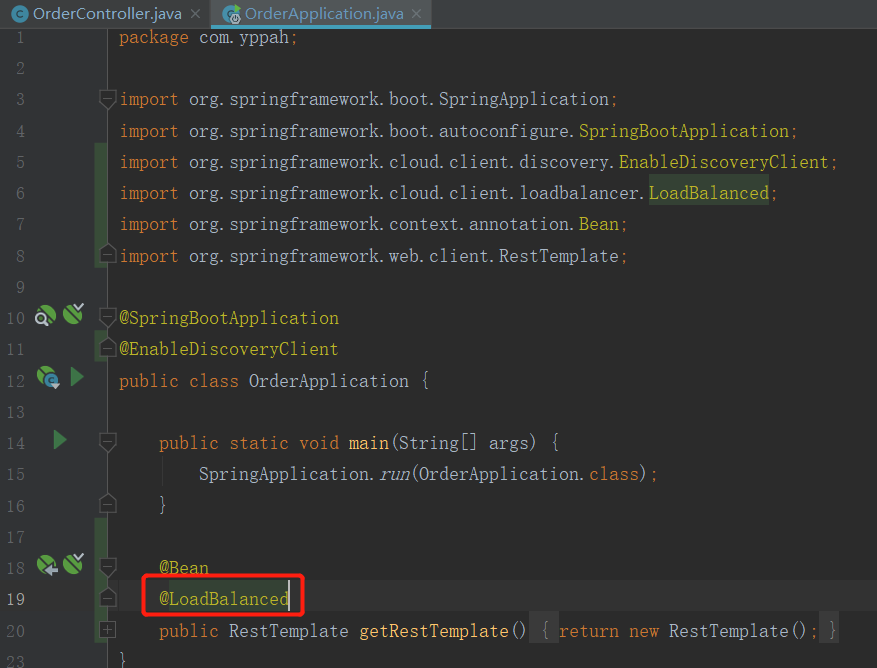
Task: Run main method using line 14 gutter arrow
Action: [x=60, y=440]
